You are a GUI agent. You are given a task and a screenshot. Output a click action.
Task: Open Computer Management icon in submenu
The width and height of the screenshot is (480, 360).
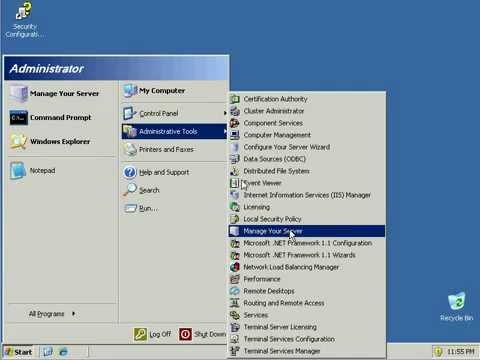pos(235,135)
